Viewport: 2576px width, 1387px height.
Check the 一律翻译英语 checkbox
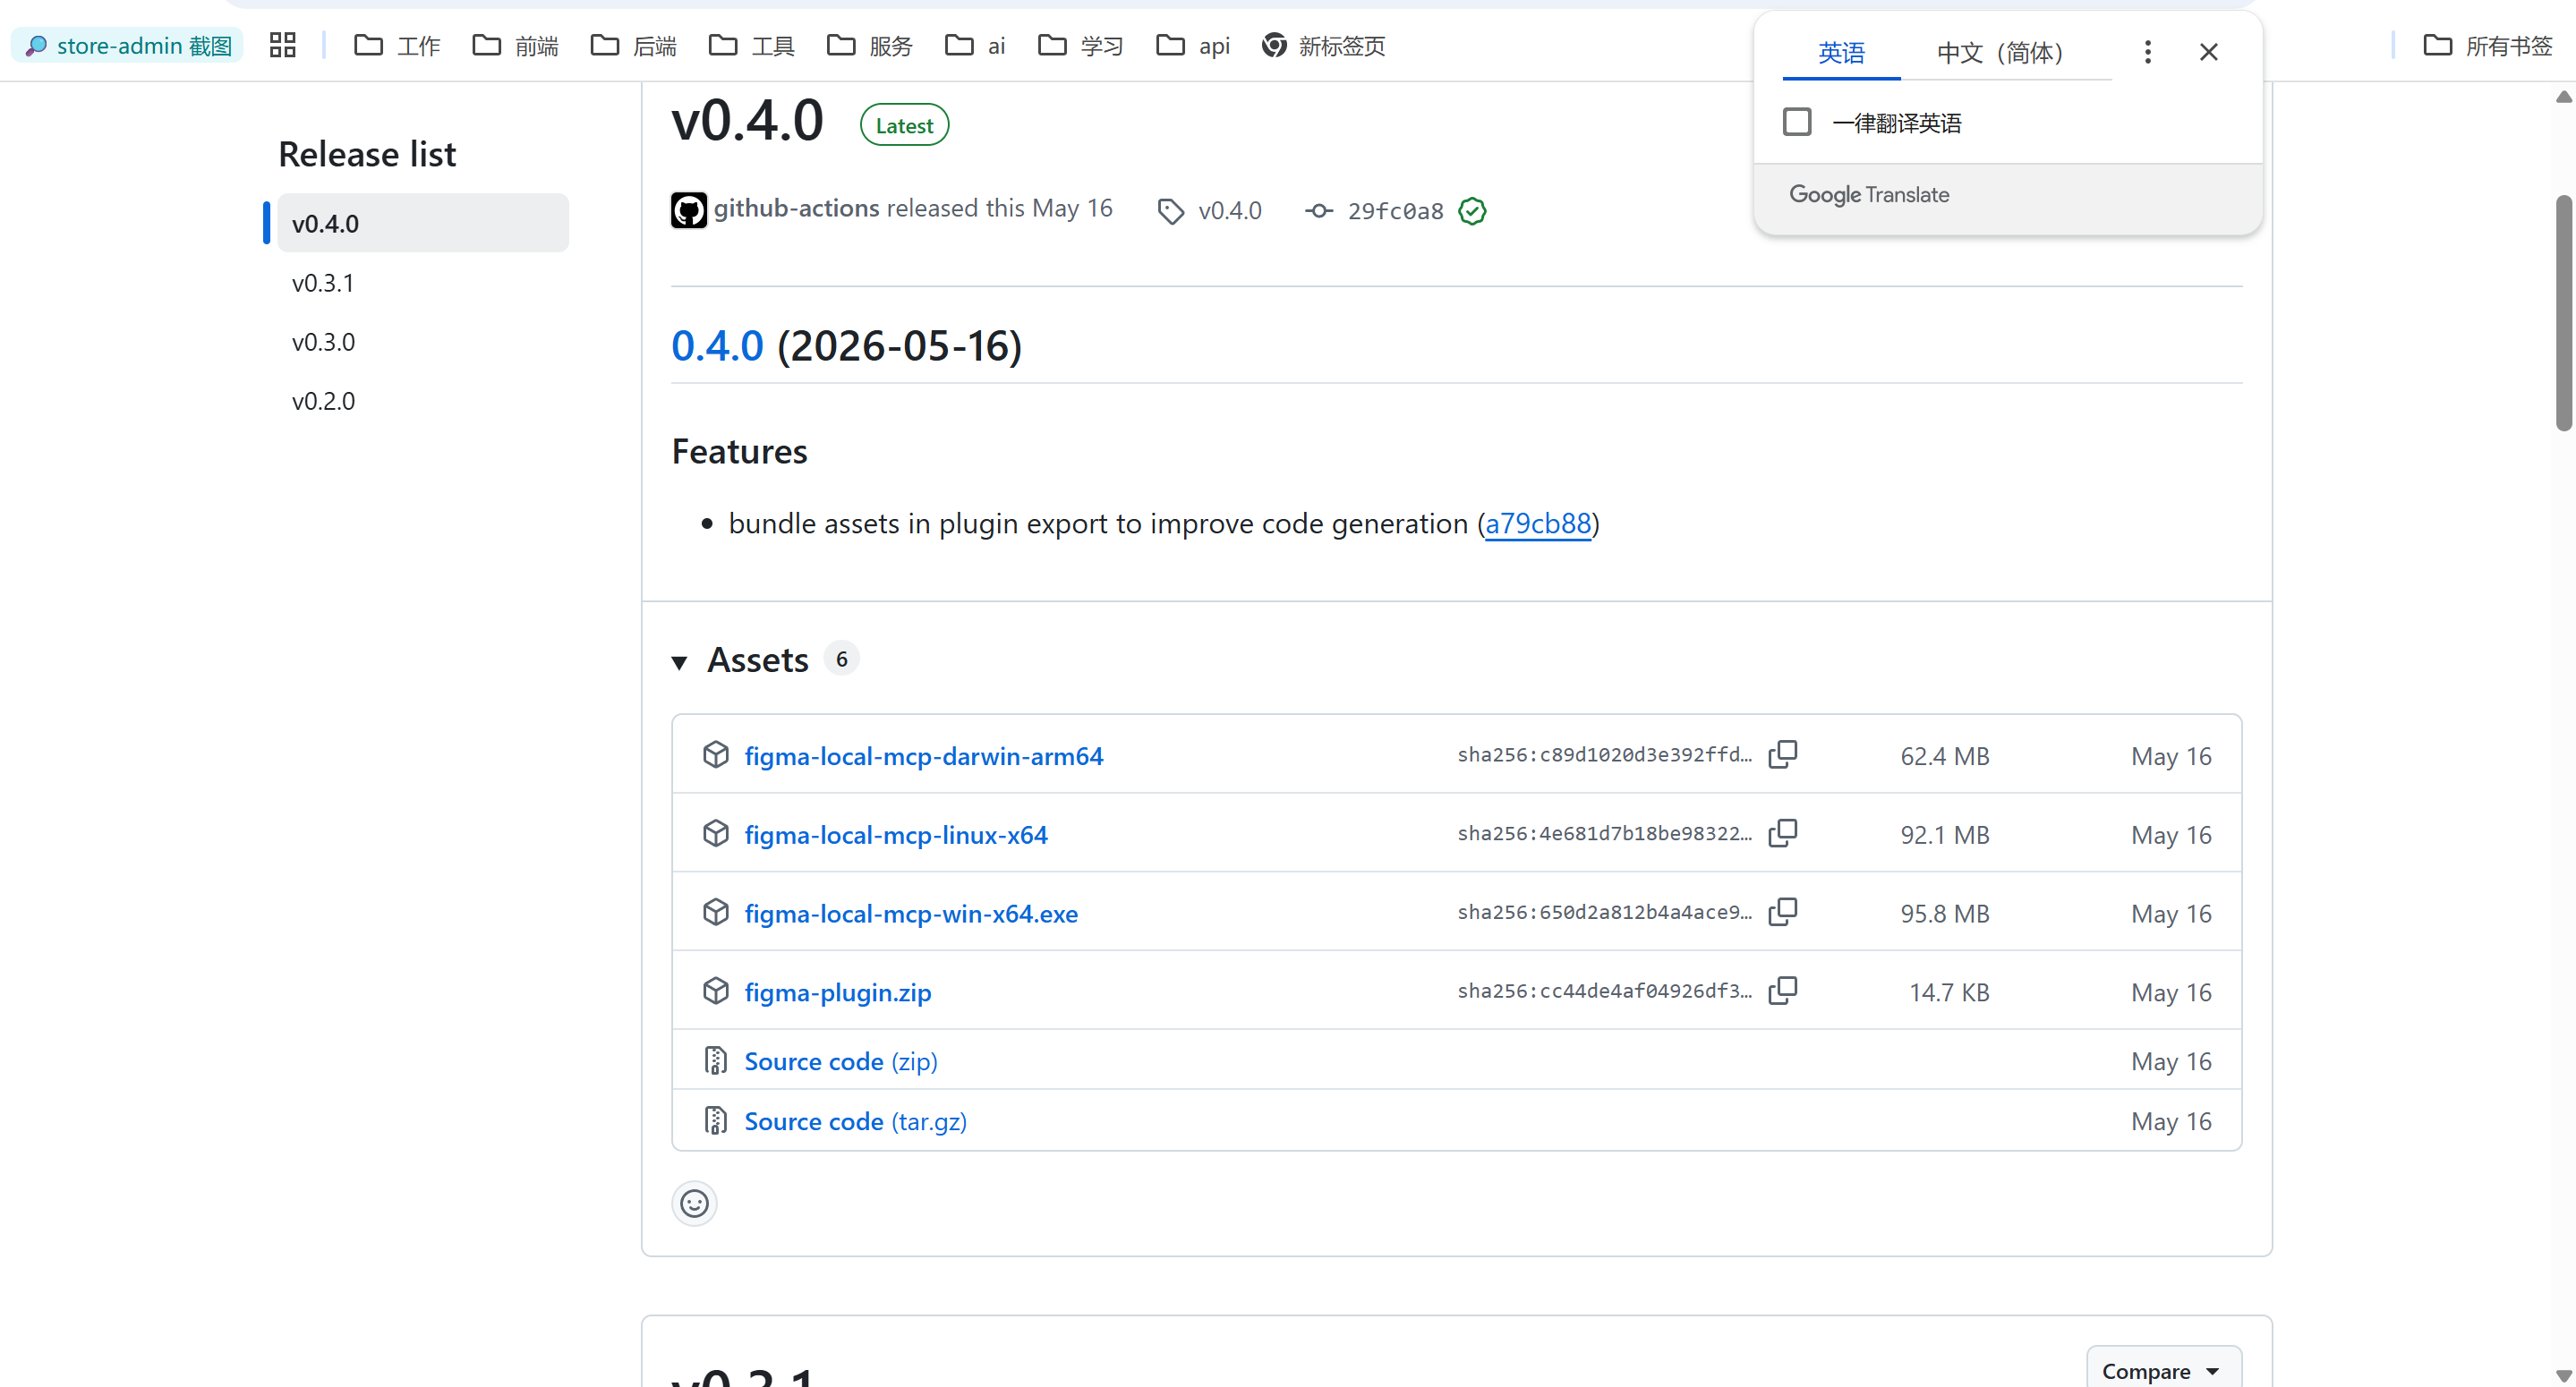(x=1797, y=122)
